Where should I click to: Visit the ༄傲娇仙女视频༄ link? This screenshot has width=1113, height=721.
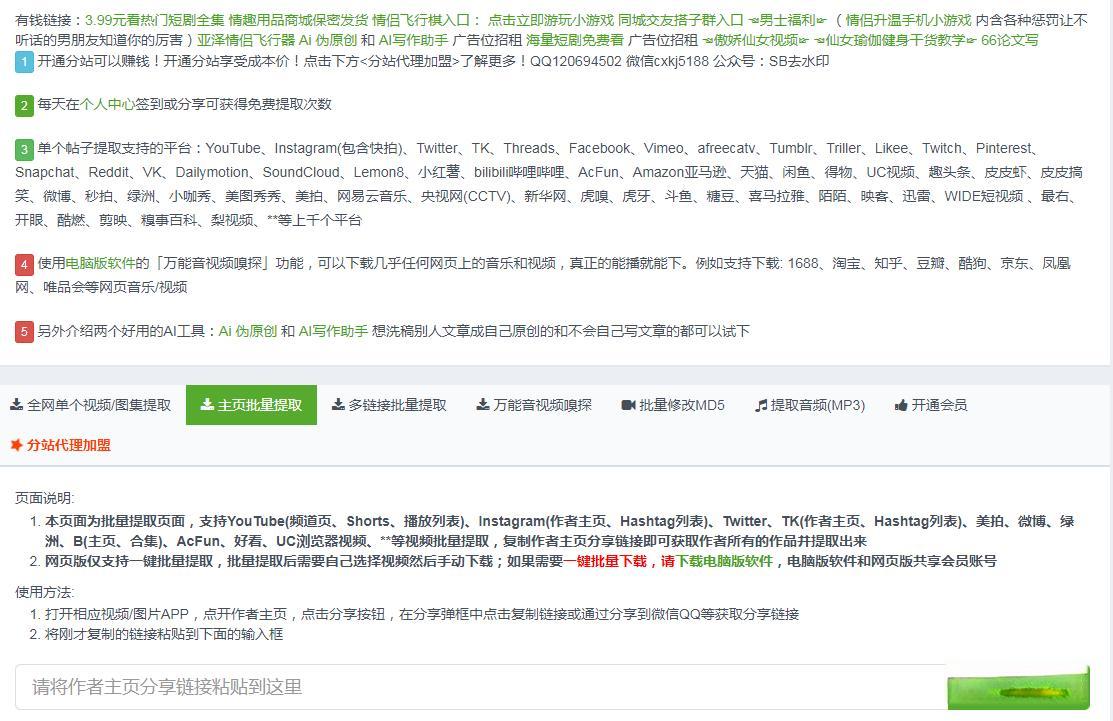click(x=756, y=40)
